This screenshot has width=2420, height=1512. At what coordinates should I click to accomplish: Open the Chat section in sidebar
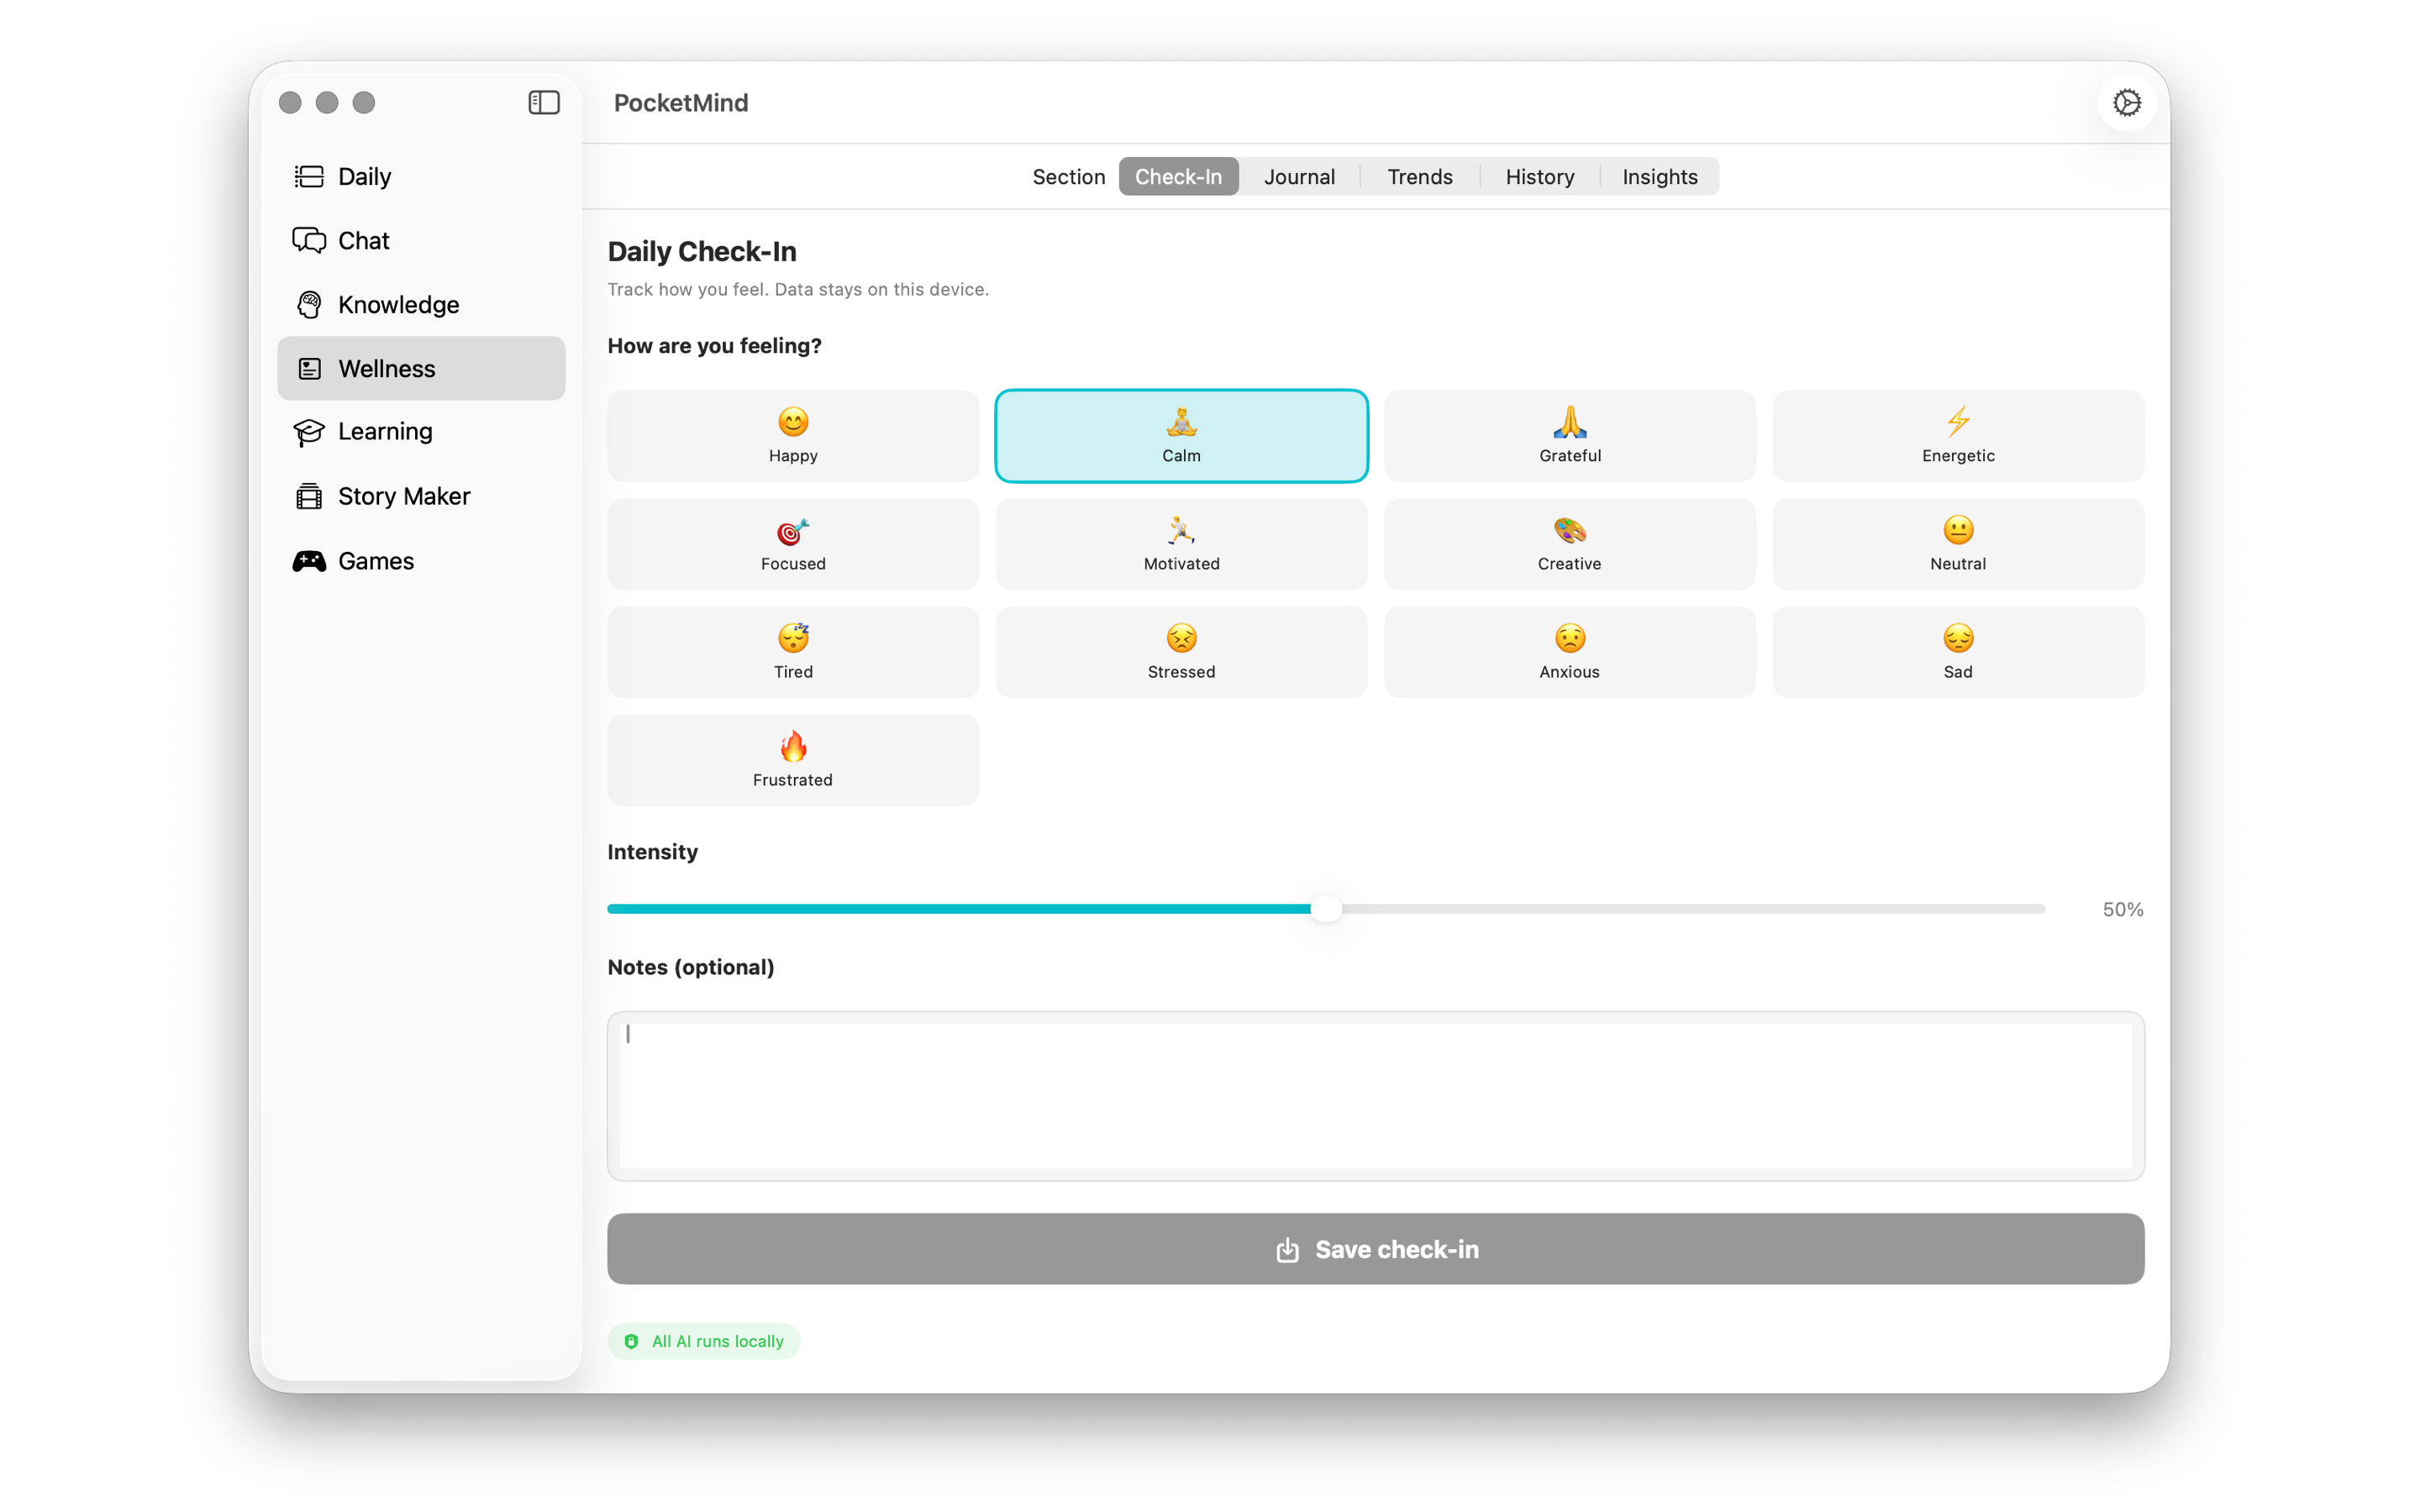tap(421, 241)
